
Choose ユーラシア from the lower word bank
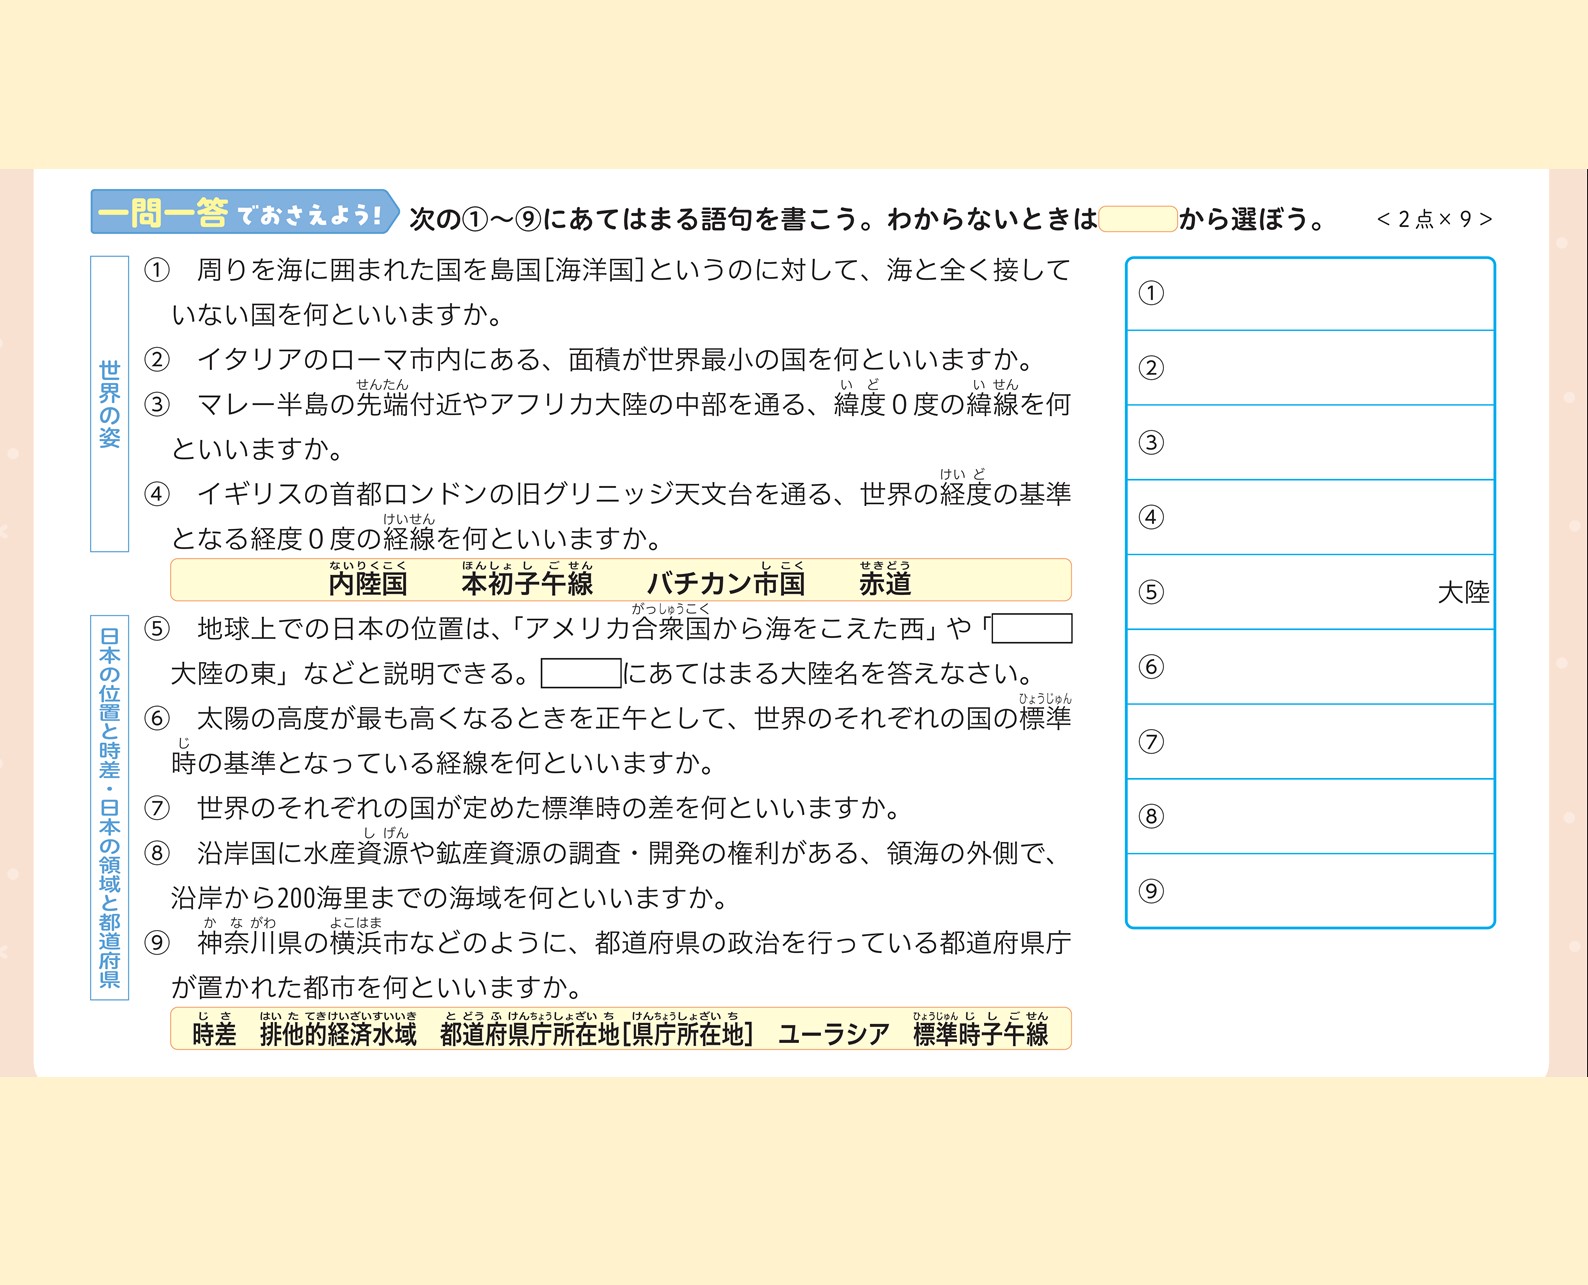(x=833, y=1034)
